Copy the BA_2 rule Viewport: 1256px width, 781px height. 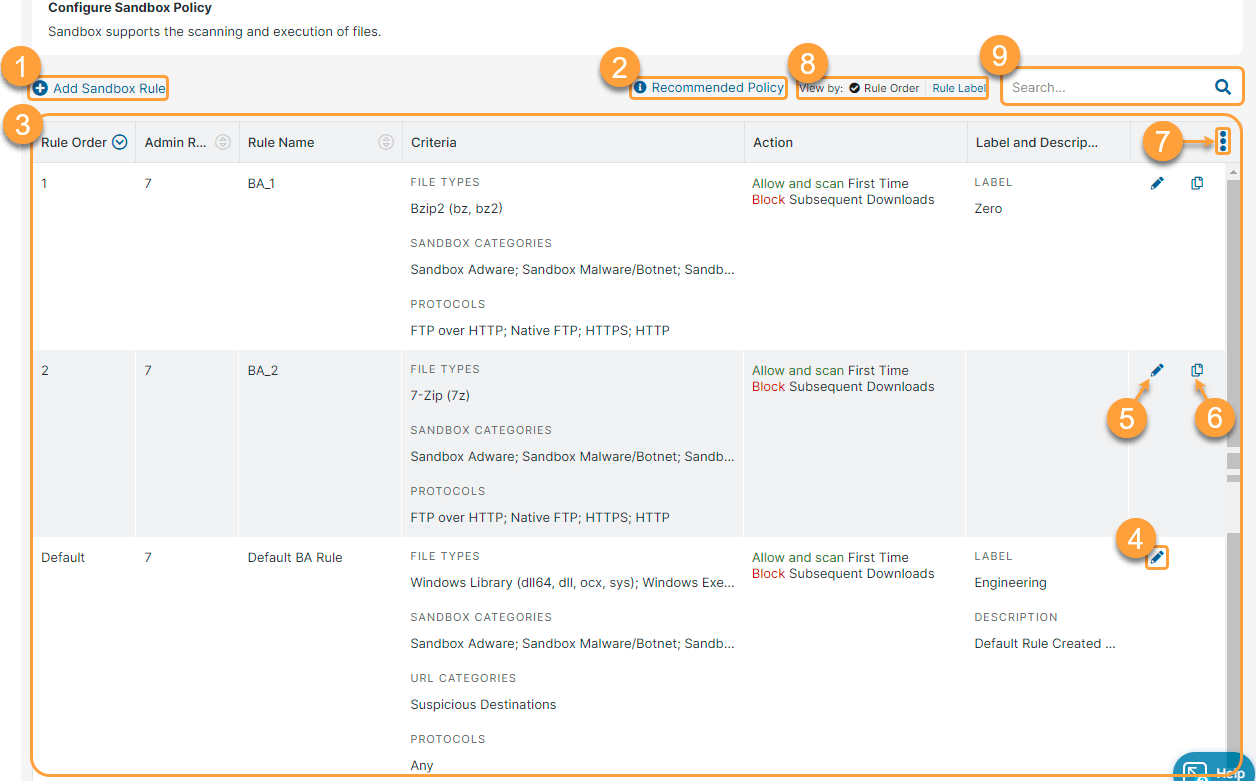[1197, 370]
